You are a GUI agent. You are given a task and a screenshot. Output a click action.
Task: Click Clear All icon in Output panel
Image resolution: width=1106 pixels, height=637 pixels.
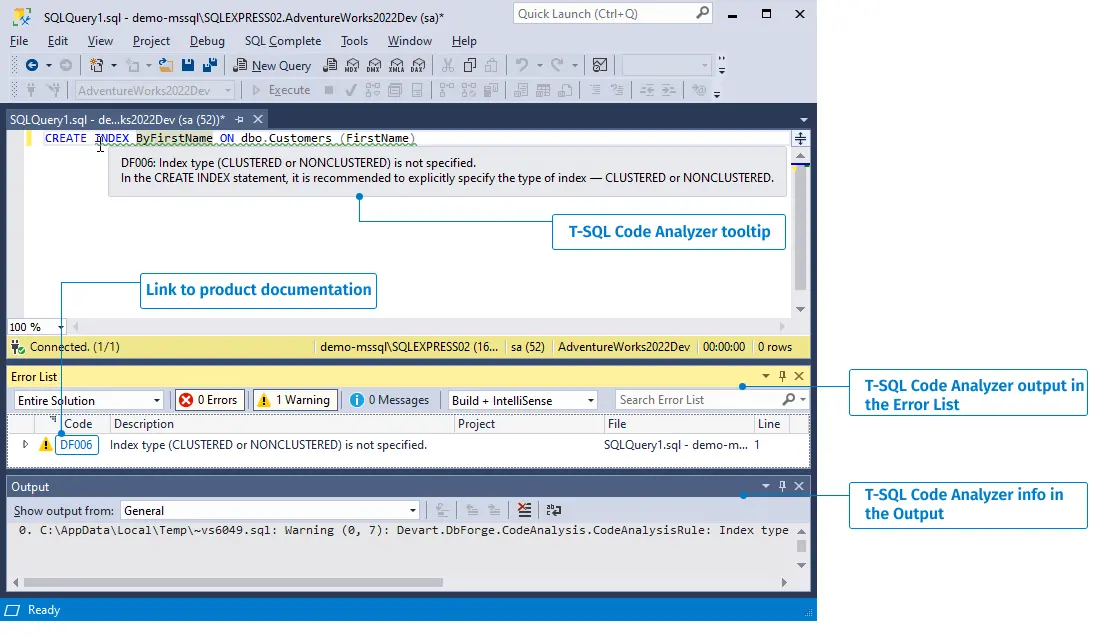point(525,510)
